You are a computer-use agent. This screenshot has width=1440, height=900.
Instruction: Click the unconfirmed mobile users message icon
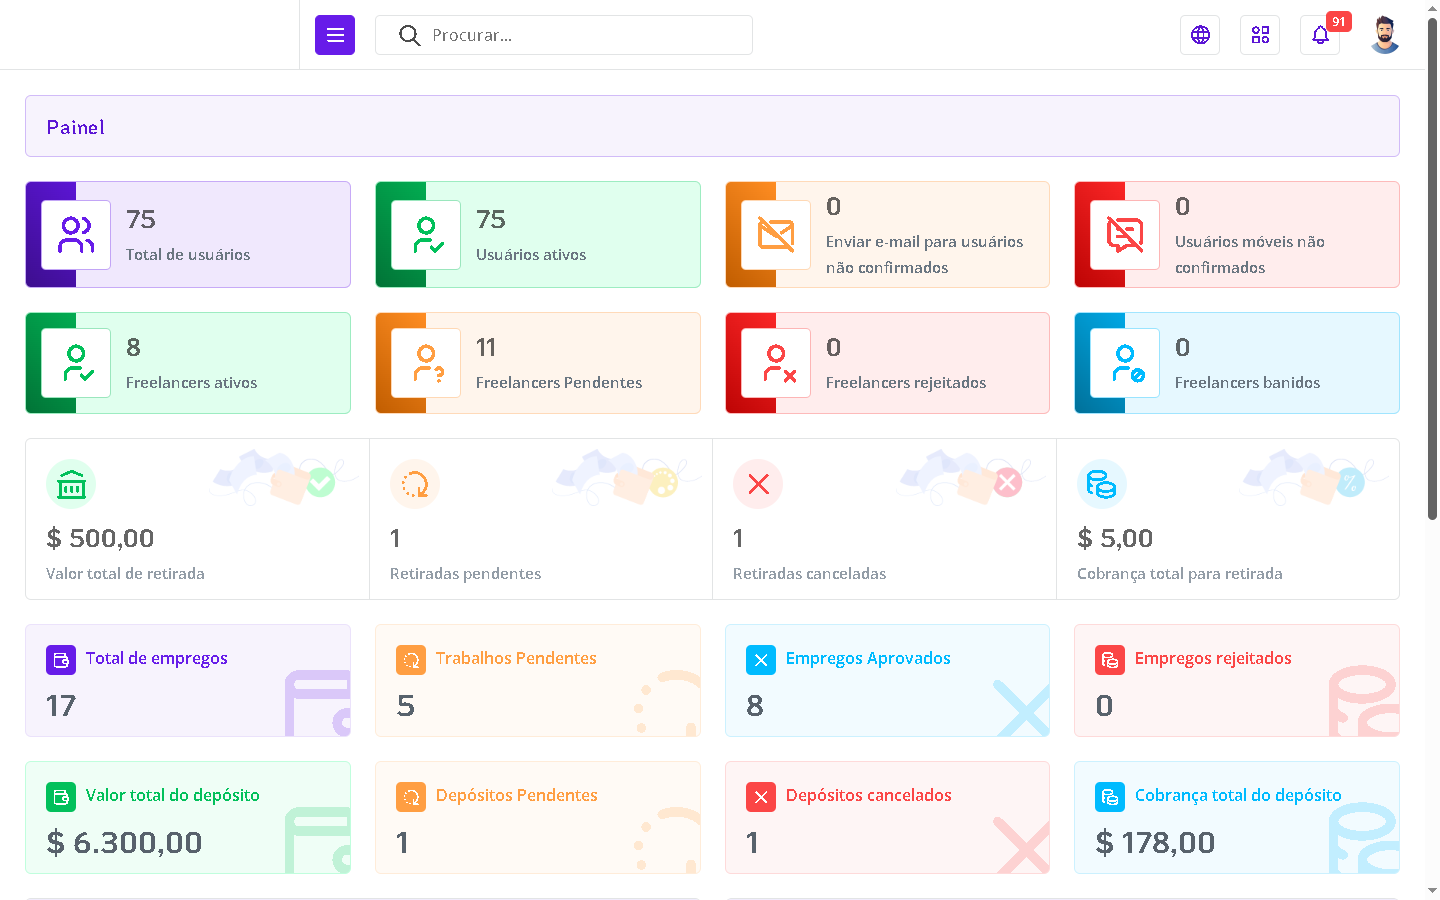1125,235
